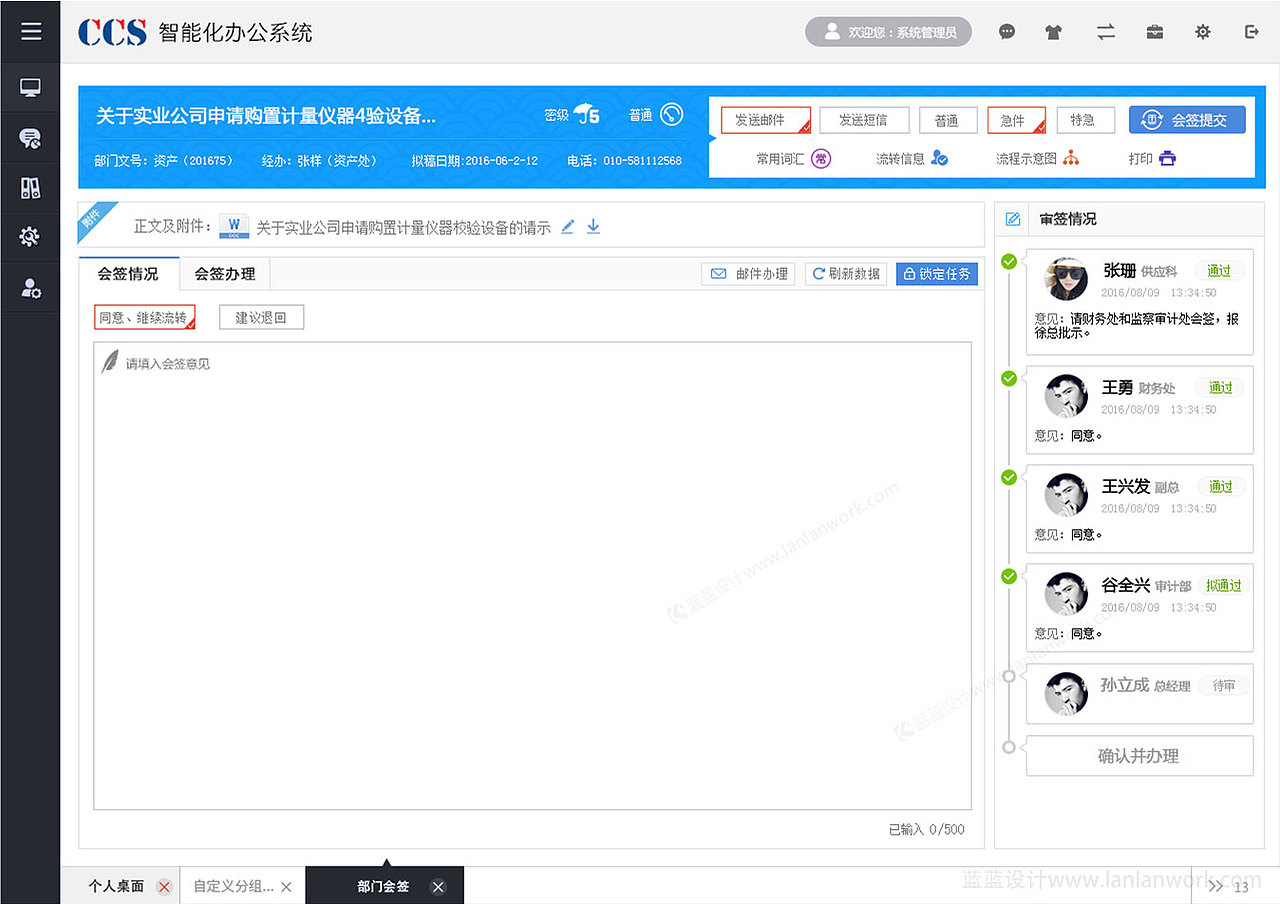Open 邮件办理 mail handling
The width and height of the screenshot is (1280, 904).
pyautogui.click(x=747, y=273)
